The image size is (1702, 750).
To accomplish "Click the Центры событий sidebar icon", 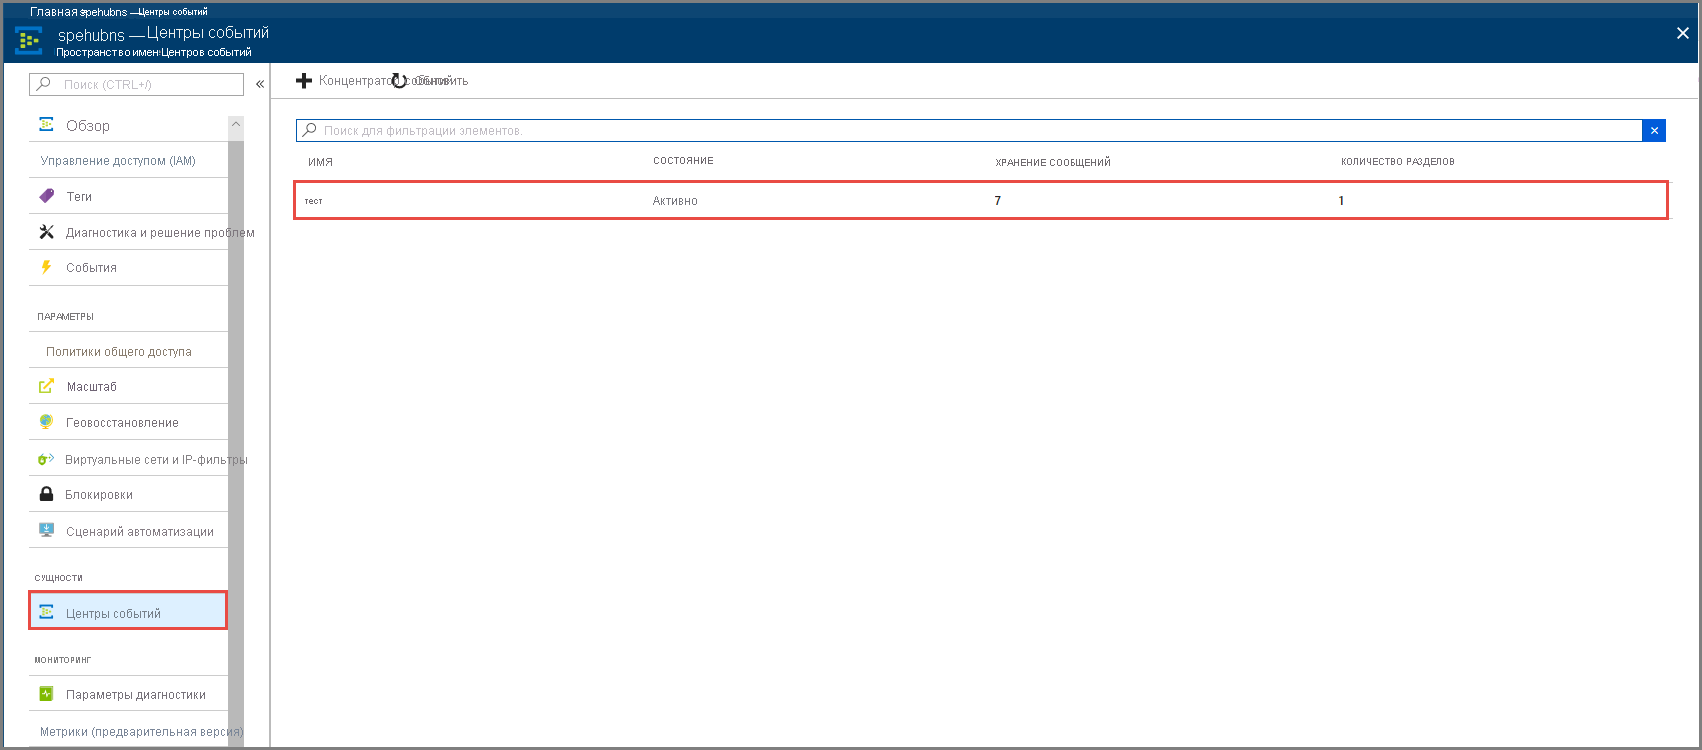I will pyautogui.click(x=46, y=612).
